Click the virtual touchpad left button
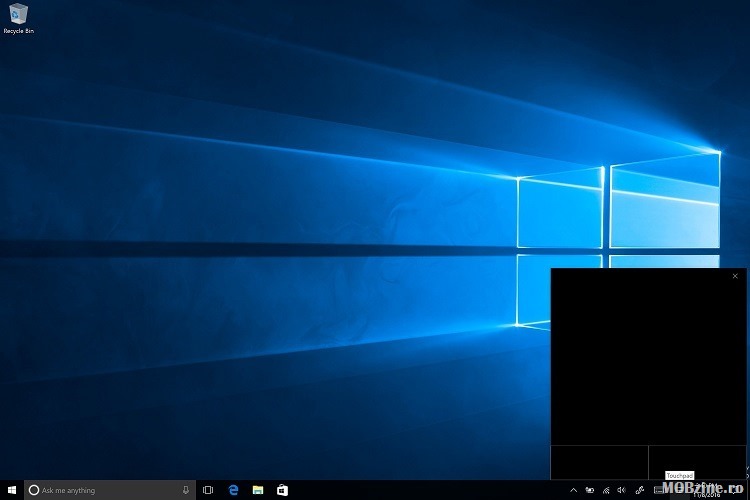Image resolution: width=750 pixels, height=500 pixels. (x=599, y=463)
